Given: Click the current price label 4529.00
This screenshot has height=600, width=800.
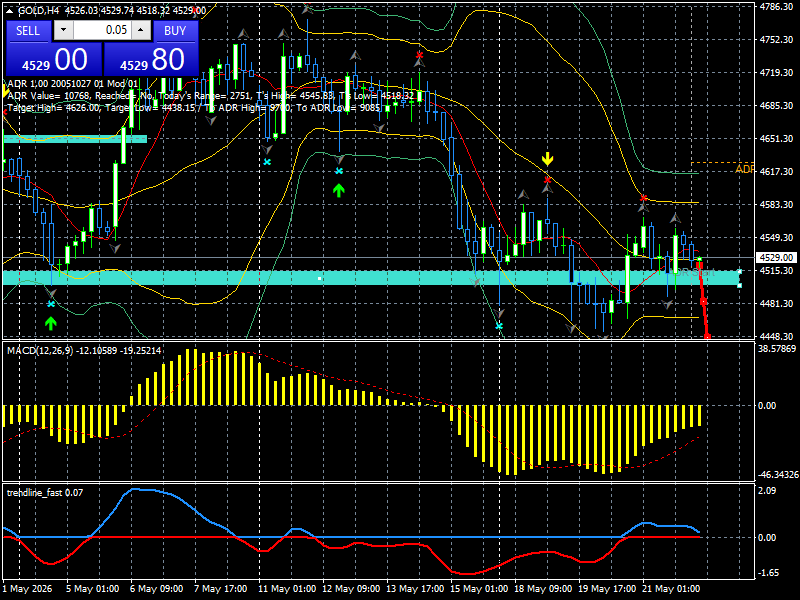Looking at the screenshot, I should (777, 258).
